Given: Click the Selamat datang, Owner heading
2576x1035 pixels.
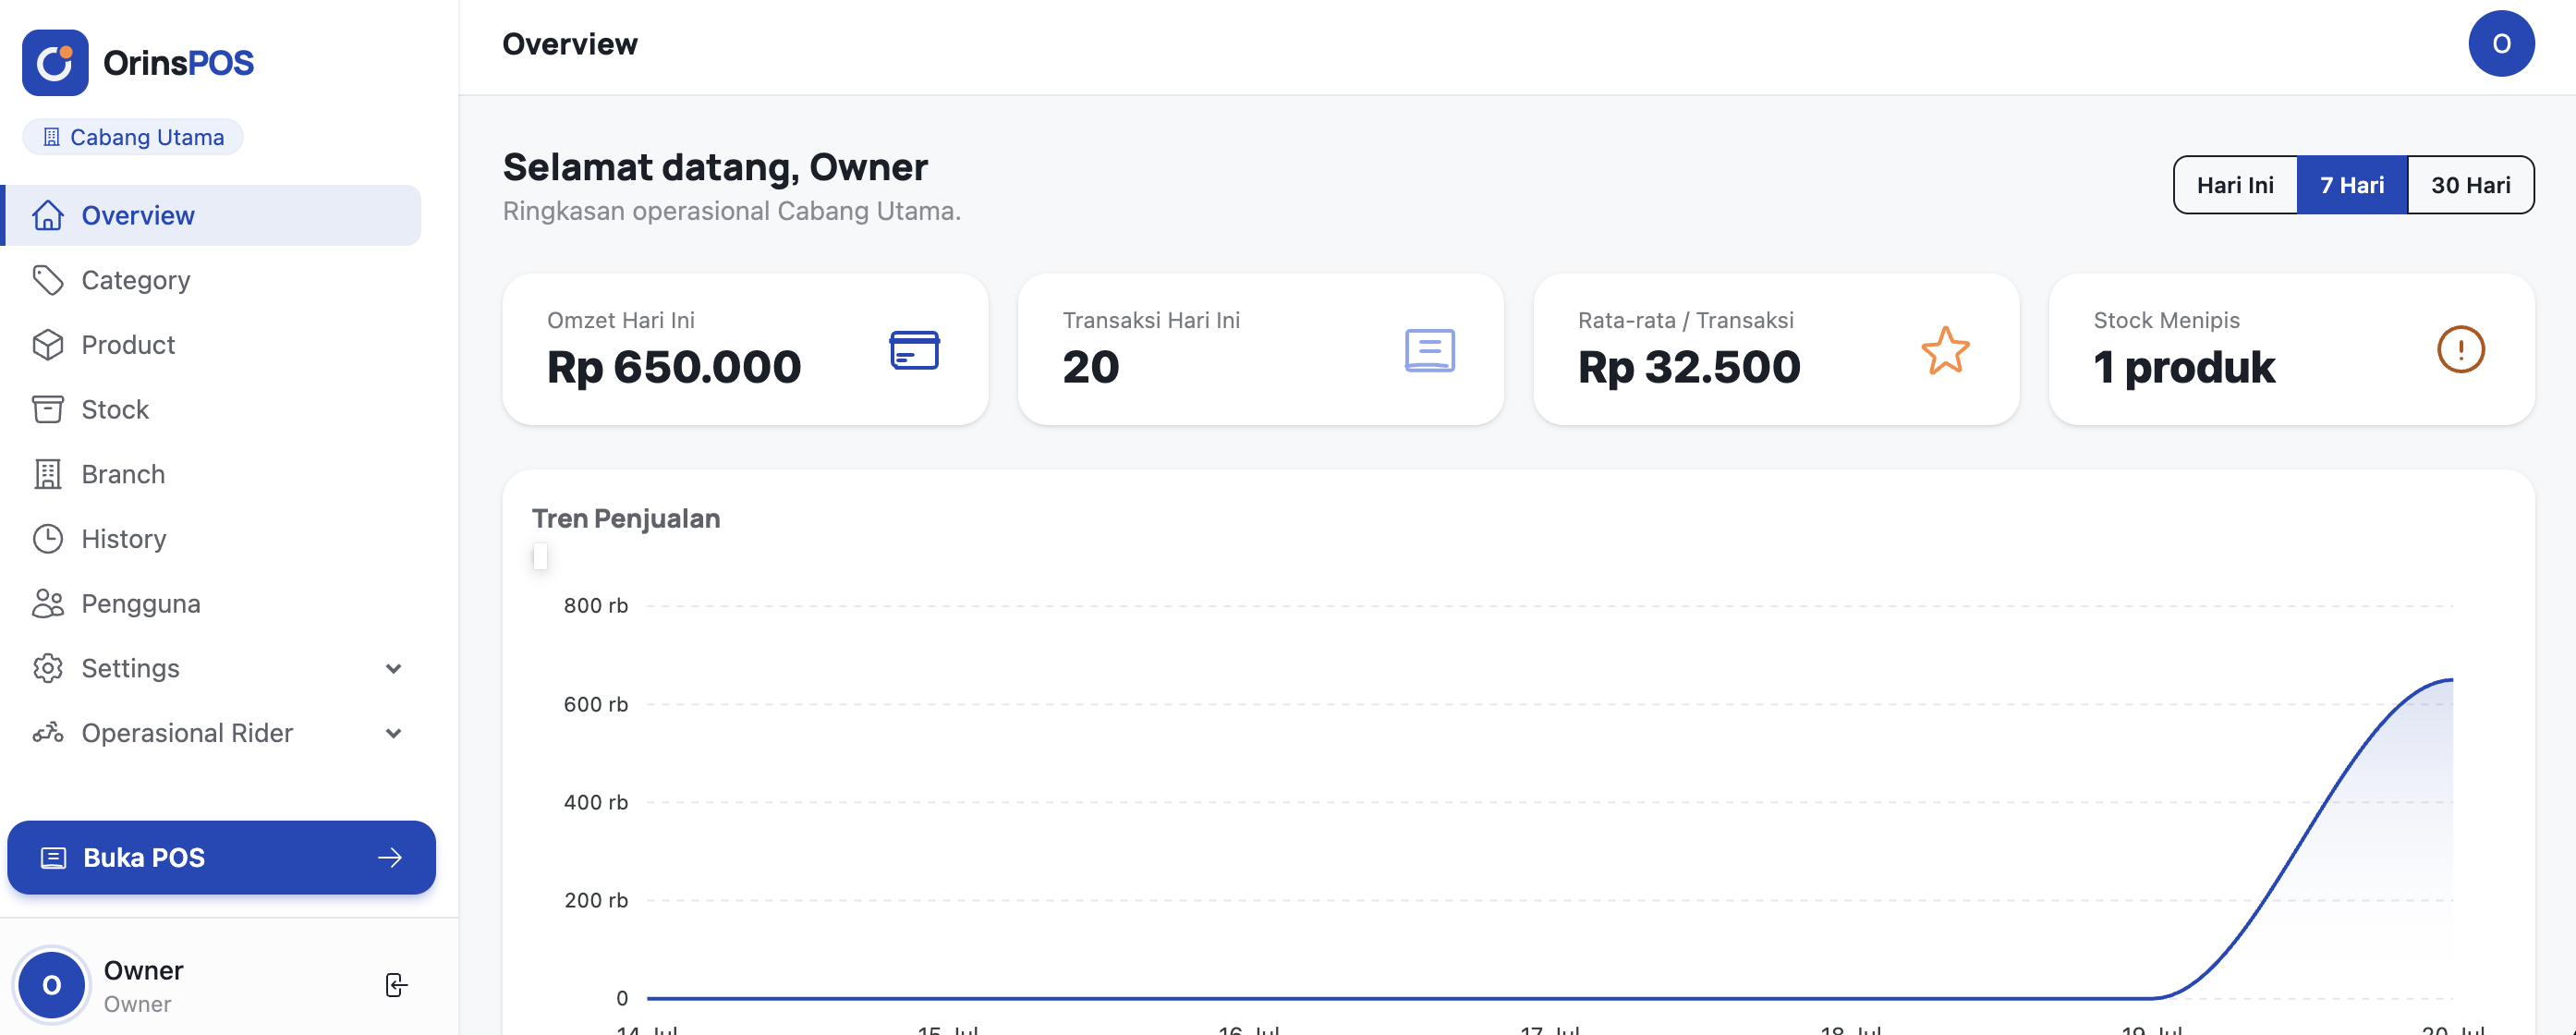Looking at the screenshot, I should click(x=715, y=167).
